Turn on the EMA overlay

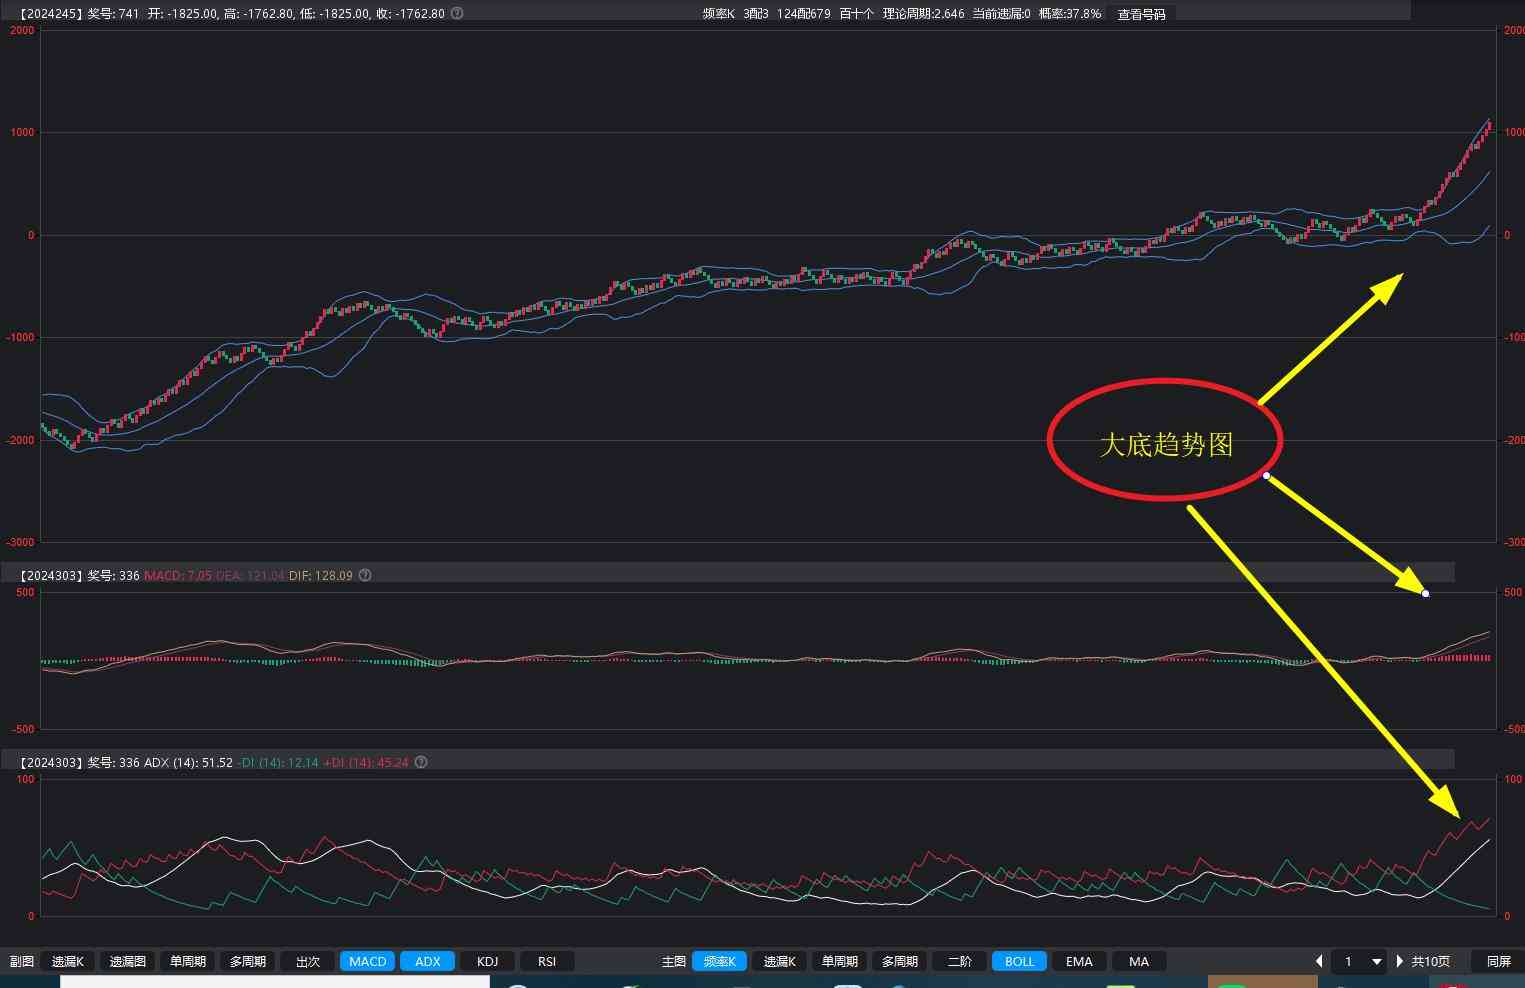(1079, 961)
